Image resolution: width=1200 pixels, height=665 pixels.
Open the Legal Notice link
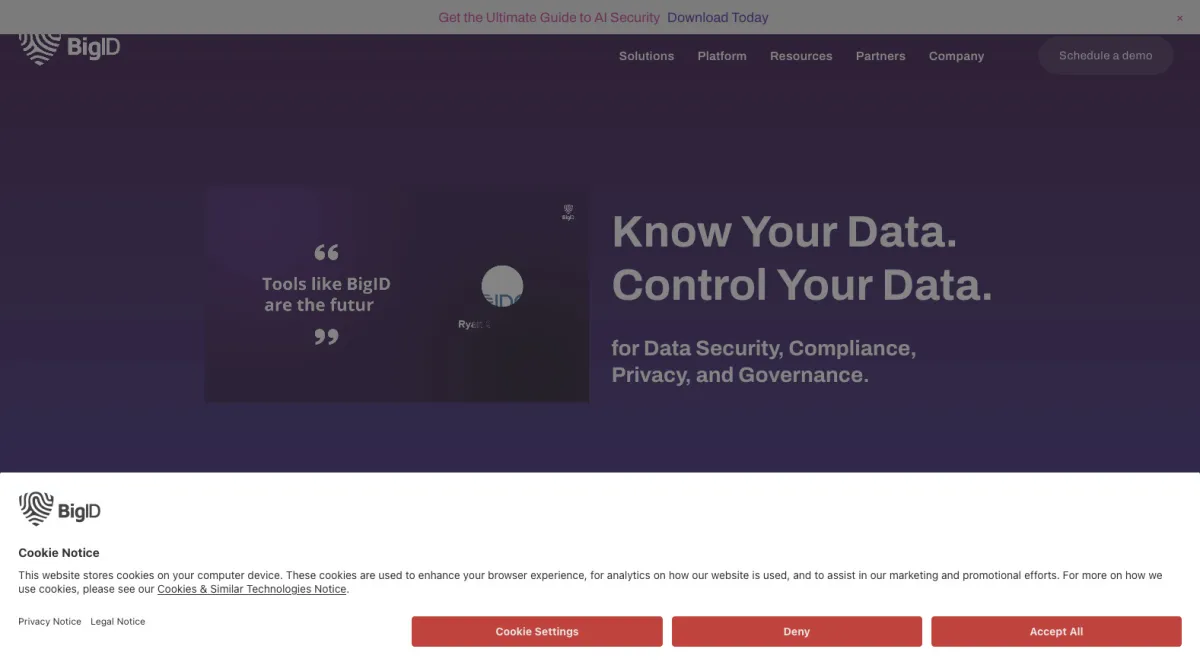pyautogui.click(x=118, y=622)
